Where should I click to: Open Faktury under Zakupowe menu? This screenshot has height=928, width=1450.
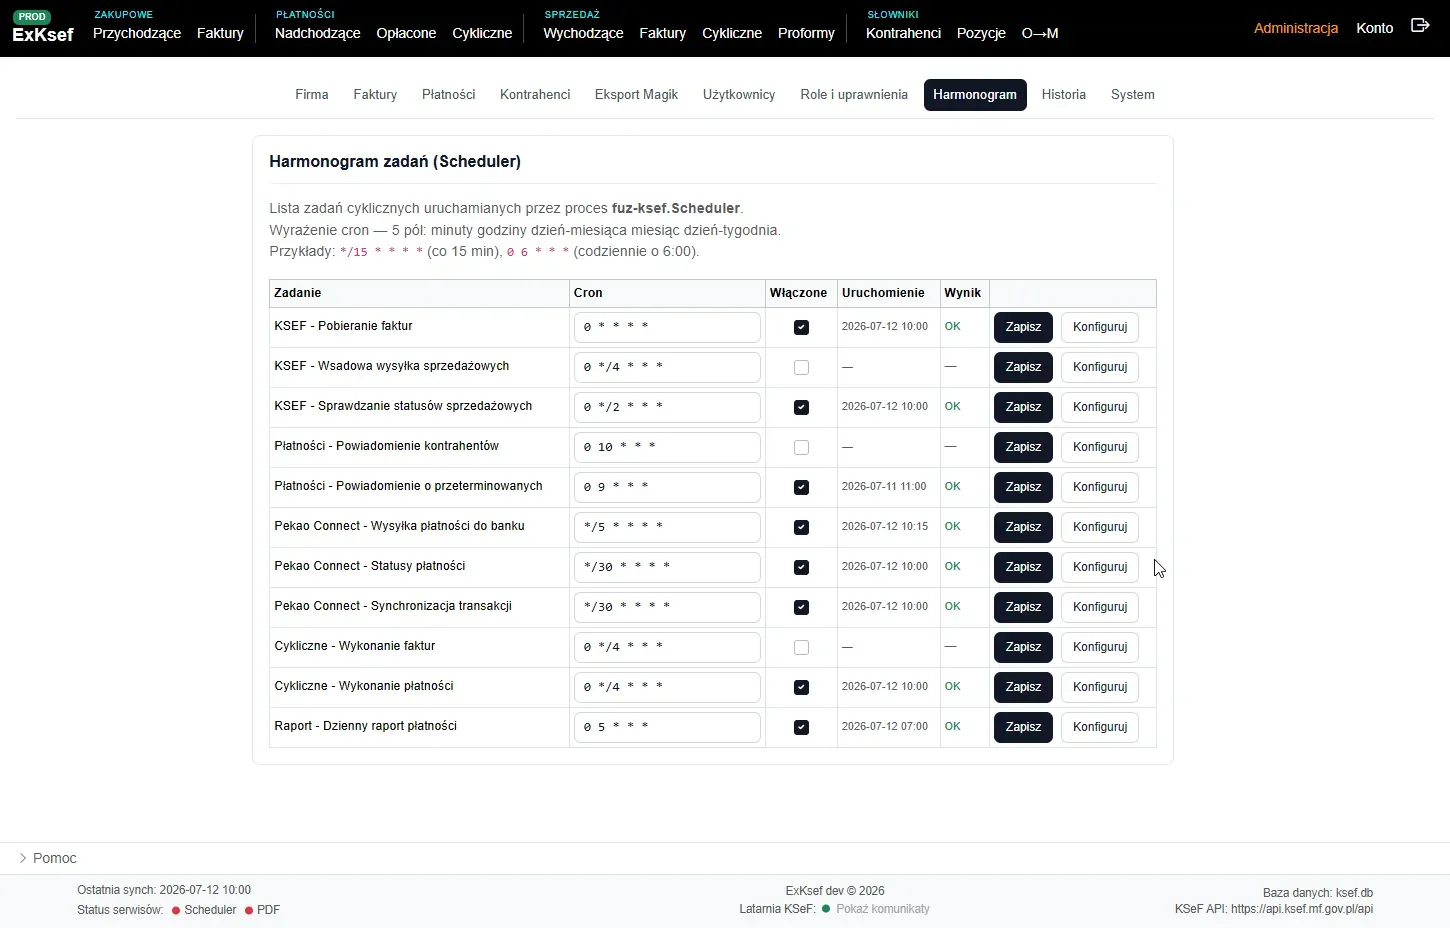[x=220, y=33]
